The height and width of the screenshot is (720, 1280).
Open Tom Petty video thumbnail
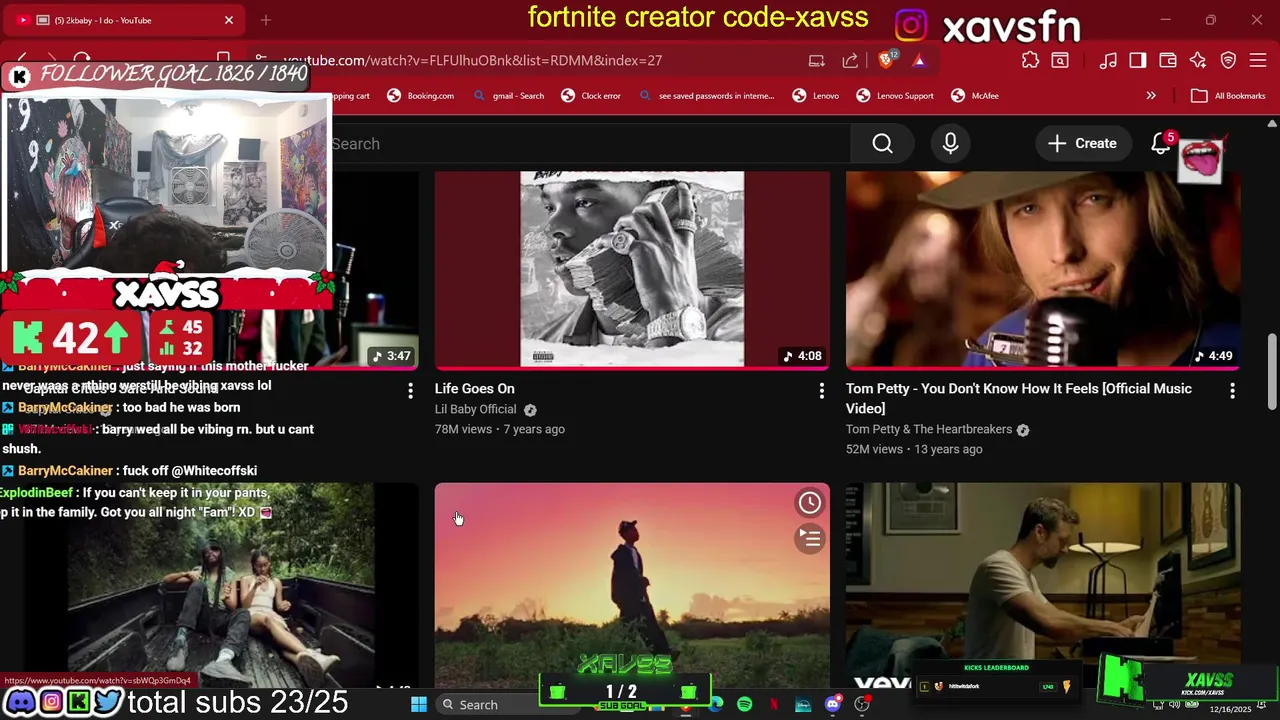tap(1043, 270)
